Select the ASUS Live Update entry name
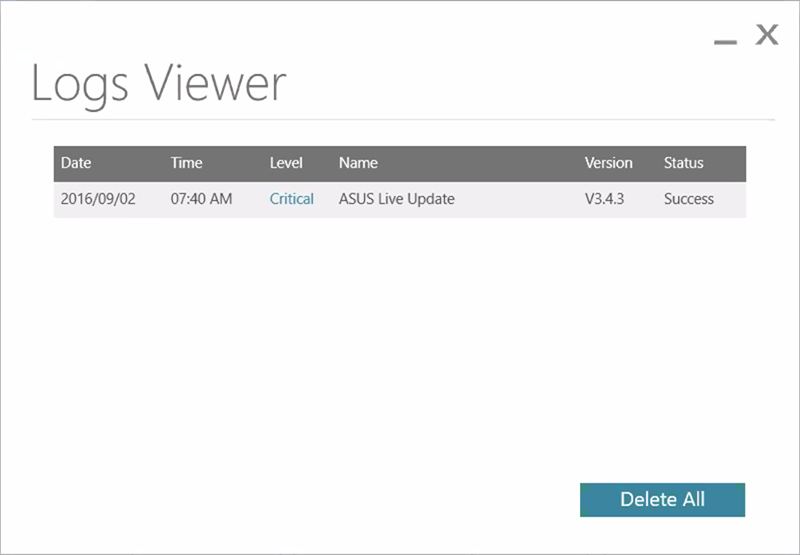Image resolution: width=800 pixels, height=555 pixels. point(396,198)
